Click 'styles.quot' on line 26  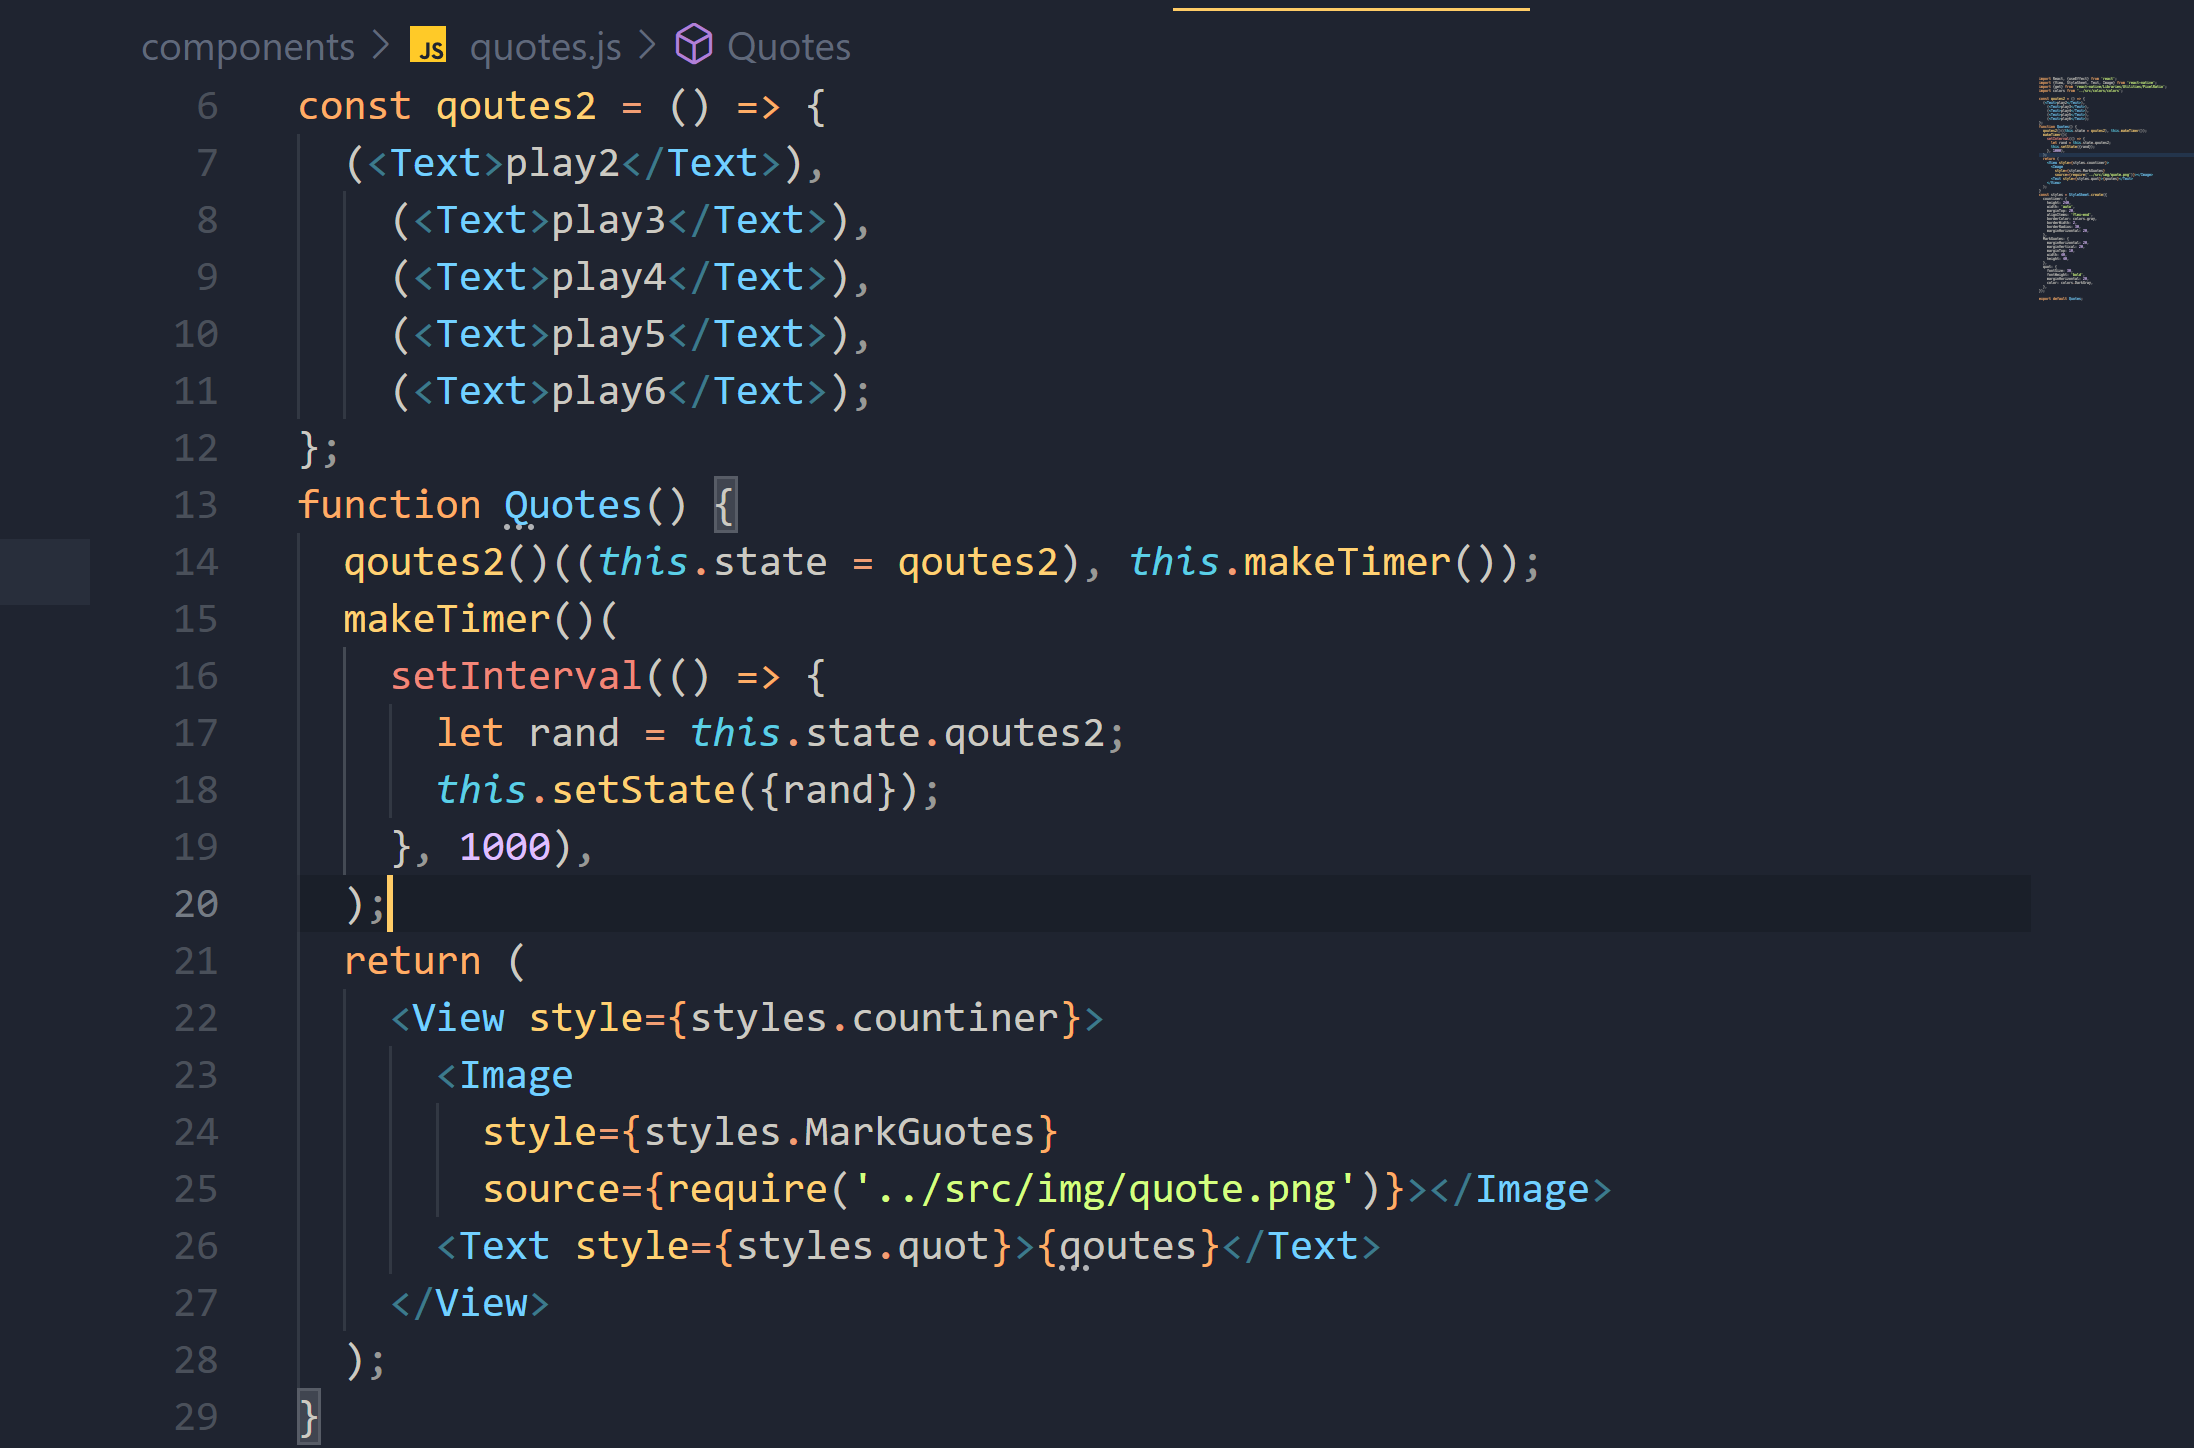pos(862,1246)
